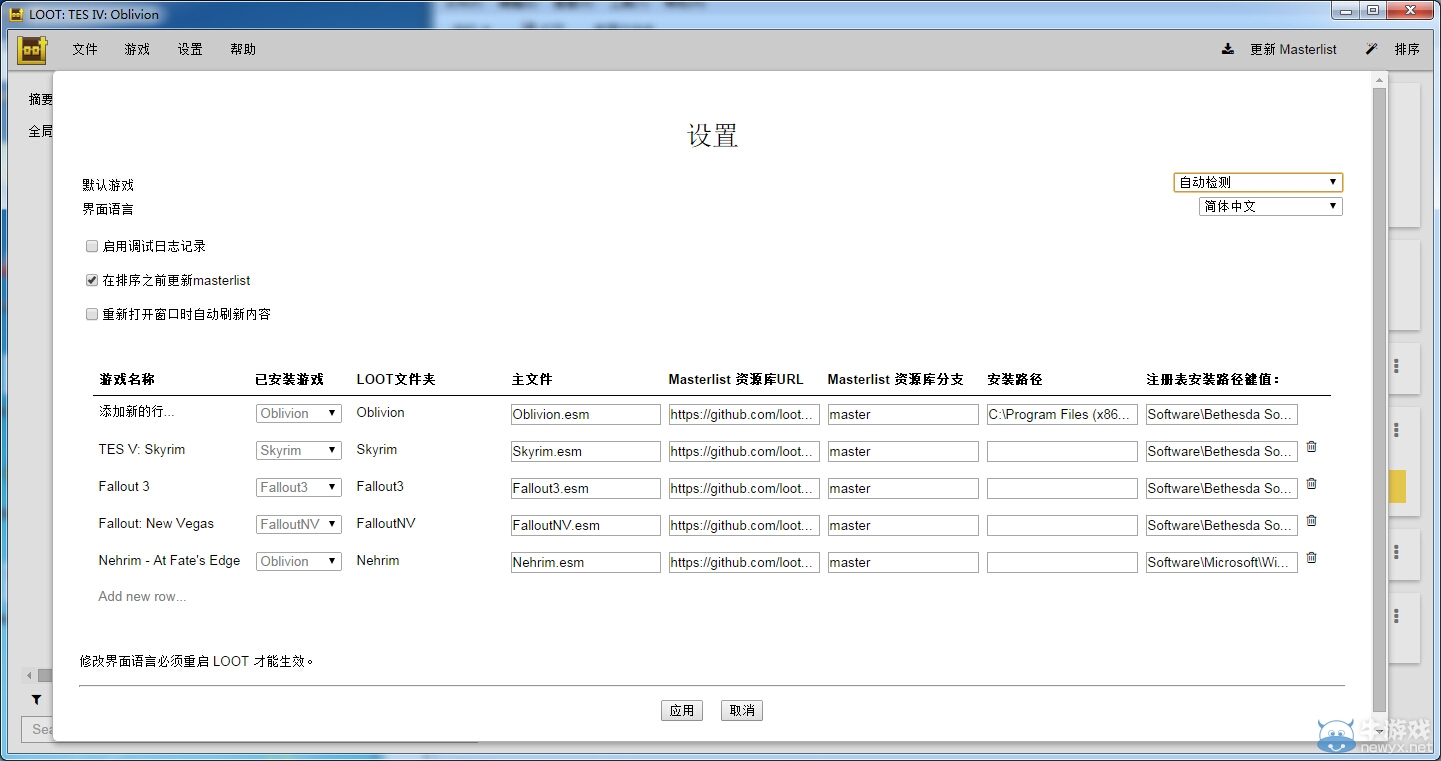Click the Nehrim - At Fate's Edge name
This screenshot has width=1441, height=761.
click(x=169, y=560)
